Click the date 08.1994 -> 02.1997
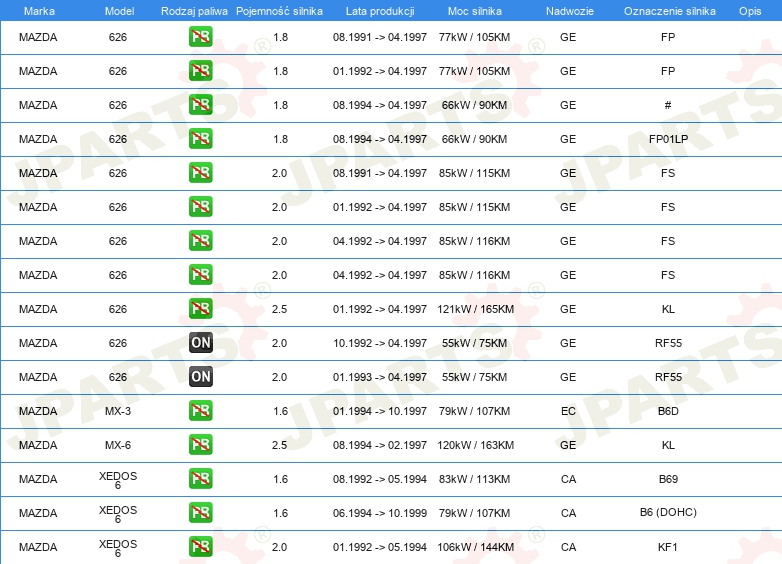Screen dimensions: 782x564 [x=380, y=445]
